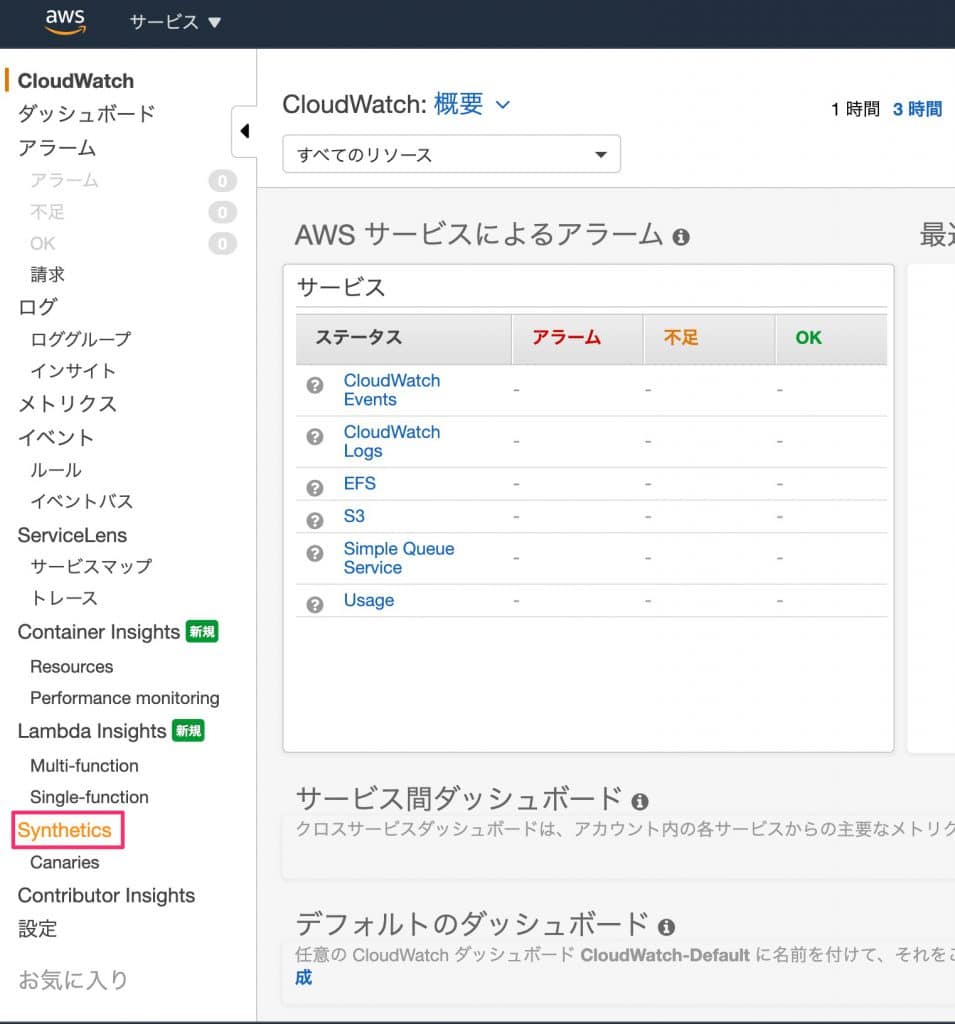Open the CloudWatch 概要 view dropdown
This screenshot has width=955, height=1024.
tap(473, 104)
